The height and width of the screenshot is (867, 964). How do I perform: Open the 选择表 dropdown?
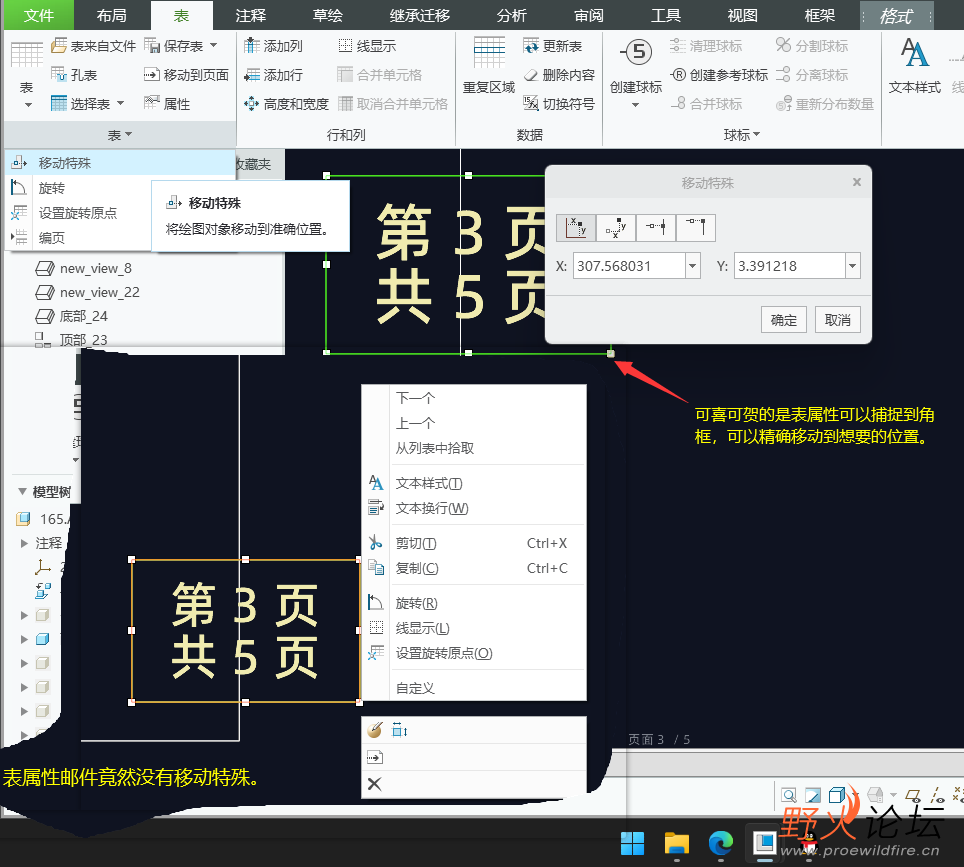[x=120, y=103]
